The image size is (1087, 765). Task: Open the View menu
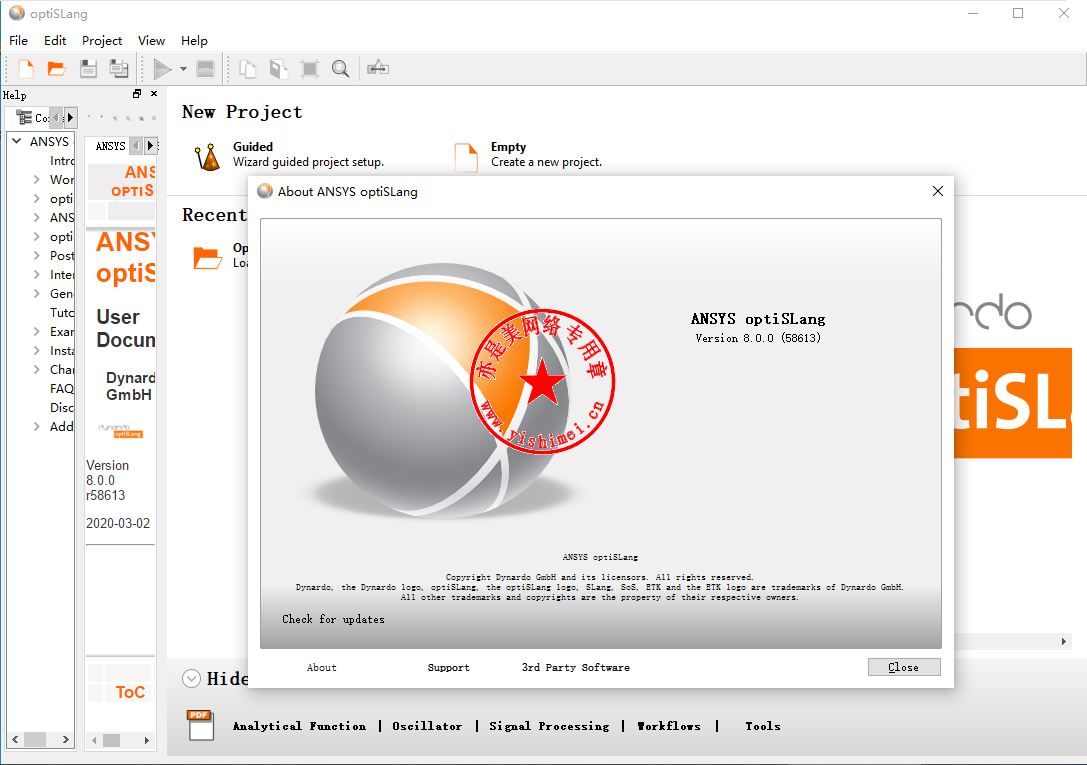(151, 41)
